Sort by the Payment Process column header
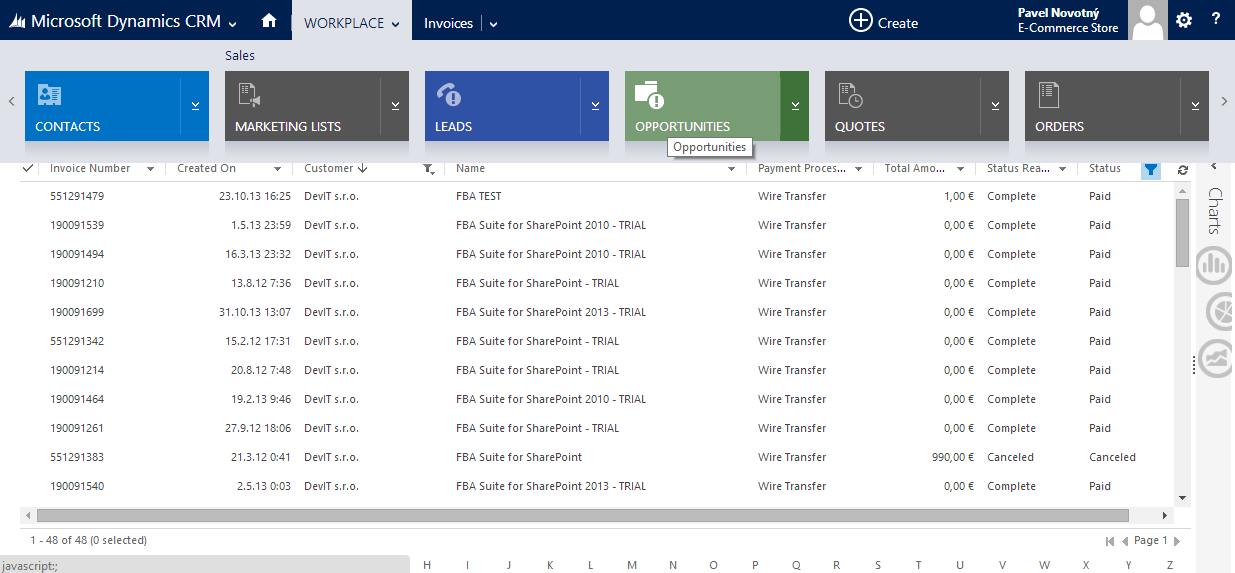 coord(801,168)
